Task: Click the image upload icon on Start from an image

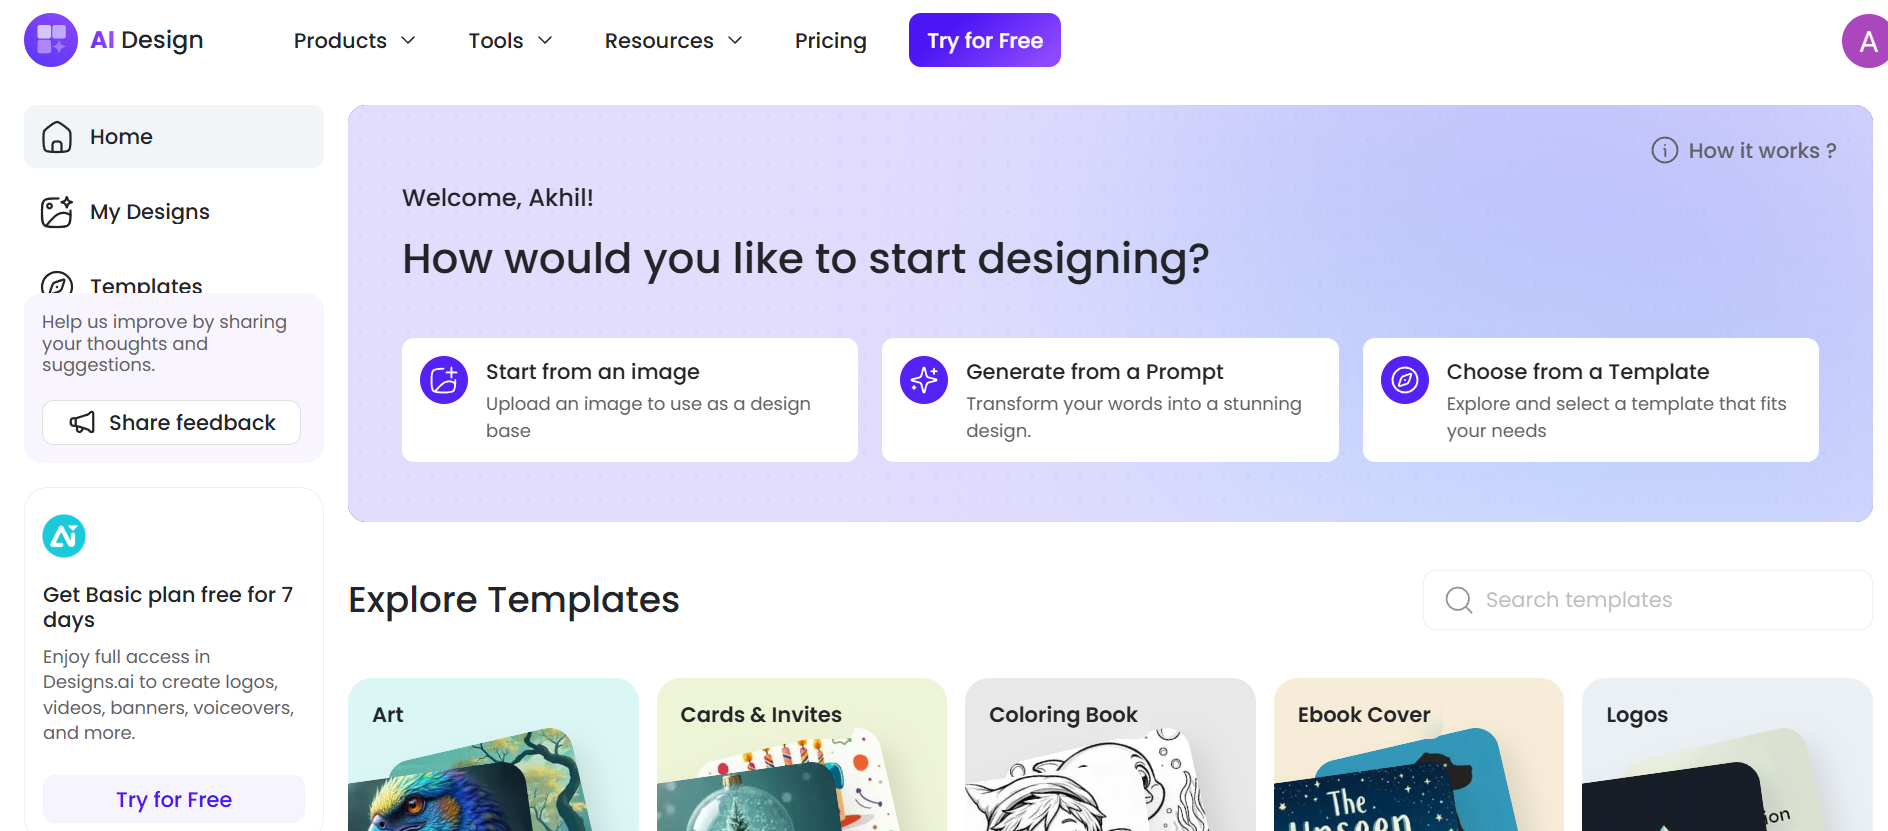Action: coord(443,380)
